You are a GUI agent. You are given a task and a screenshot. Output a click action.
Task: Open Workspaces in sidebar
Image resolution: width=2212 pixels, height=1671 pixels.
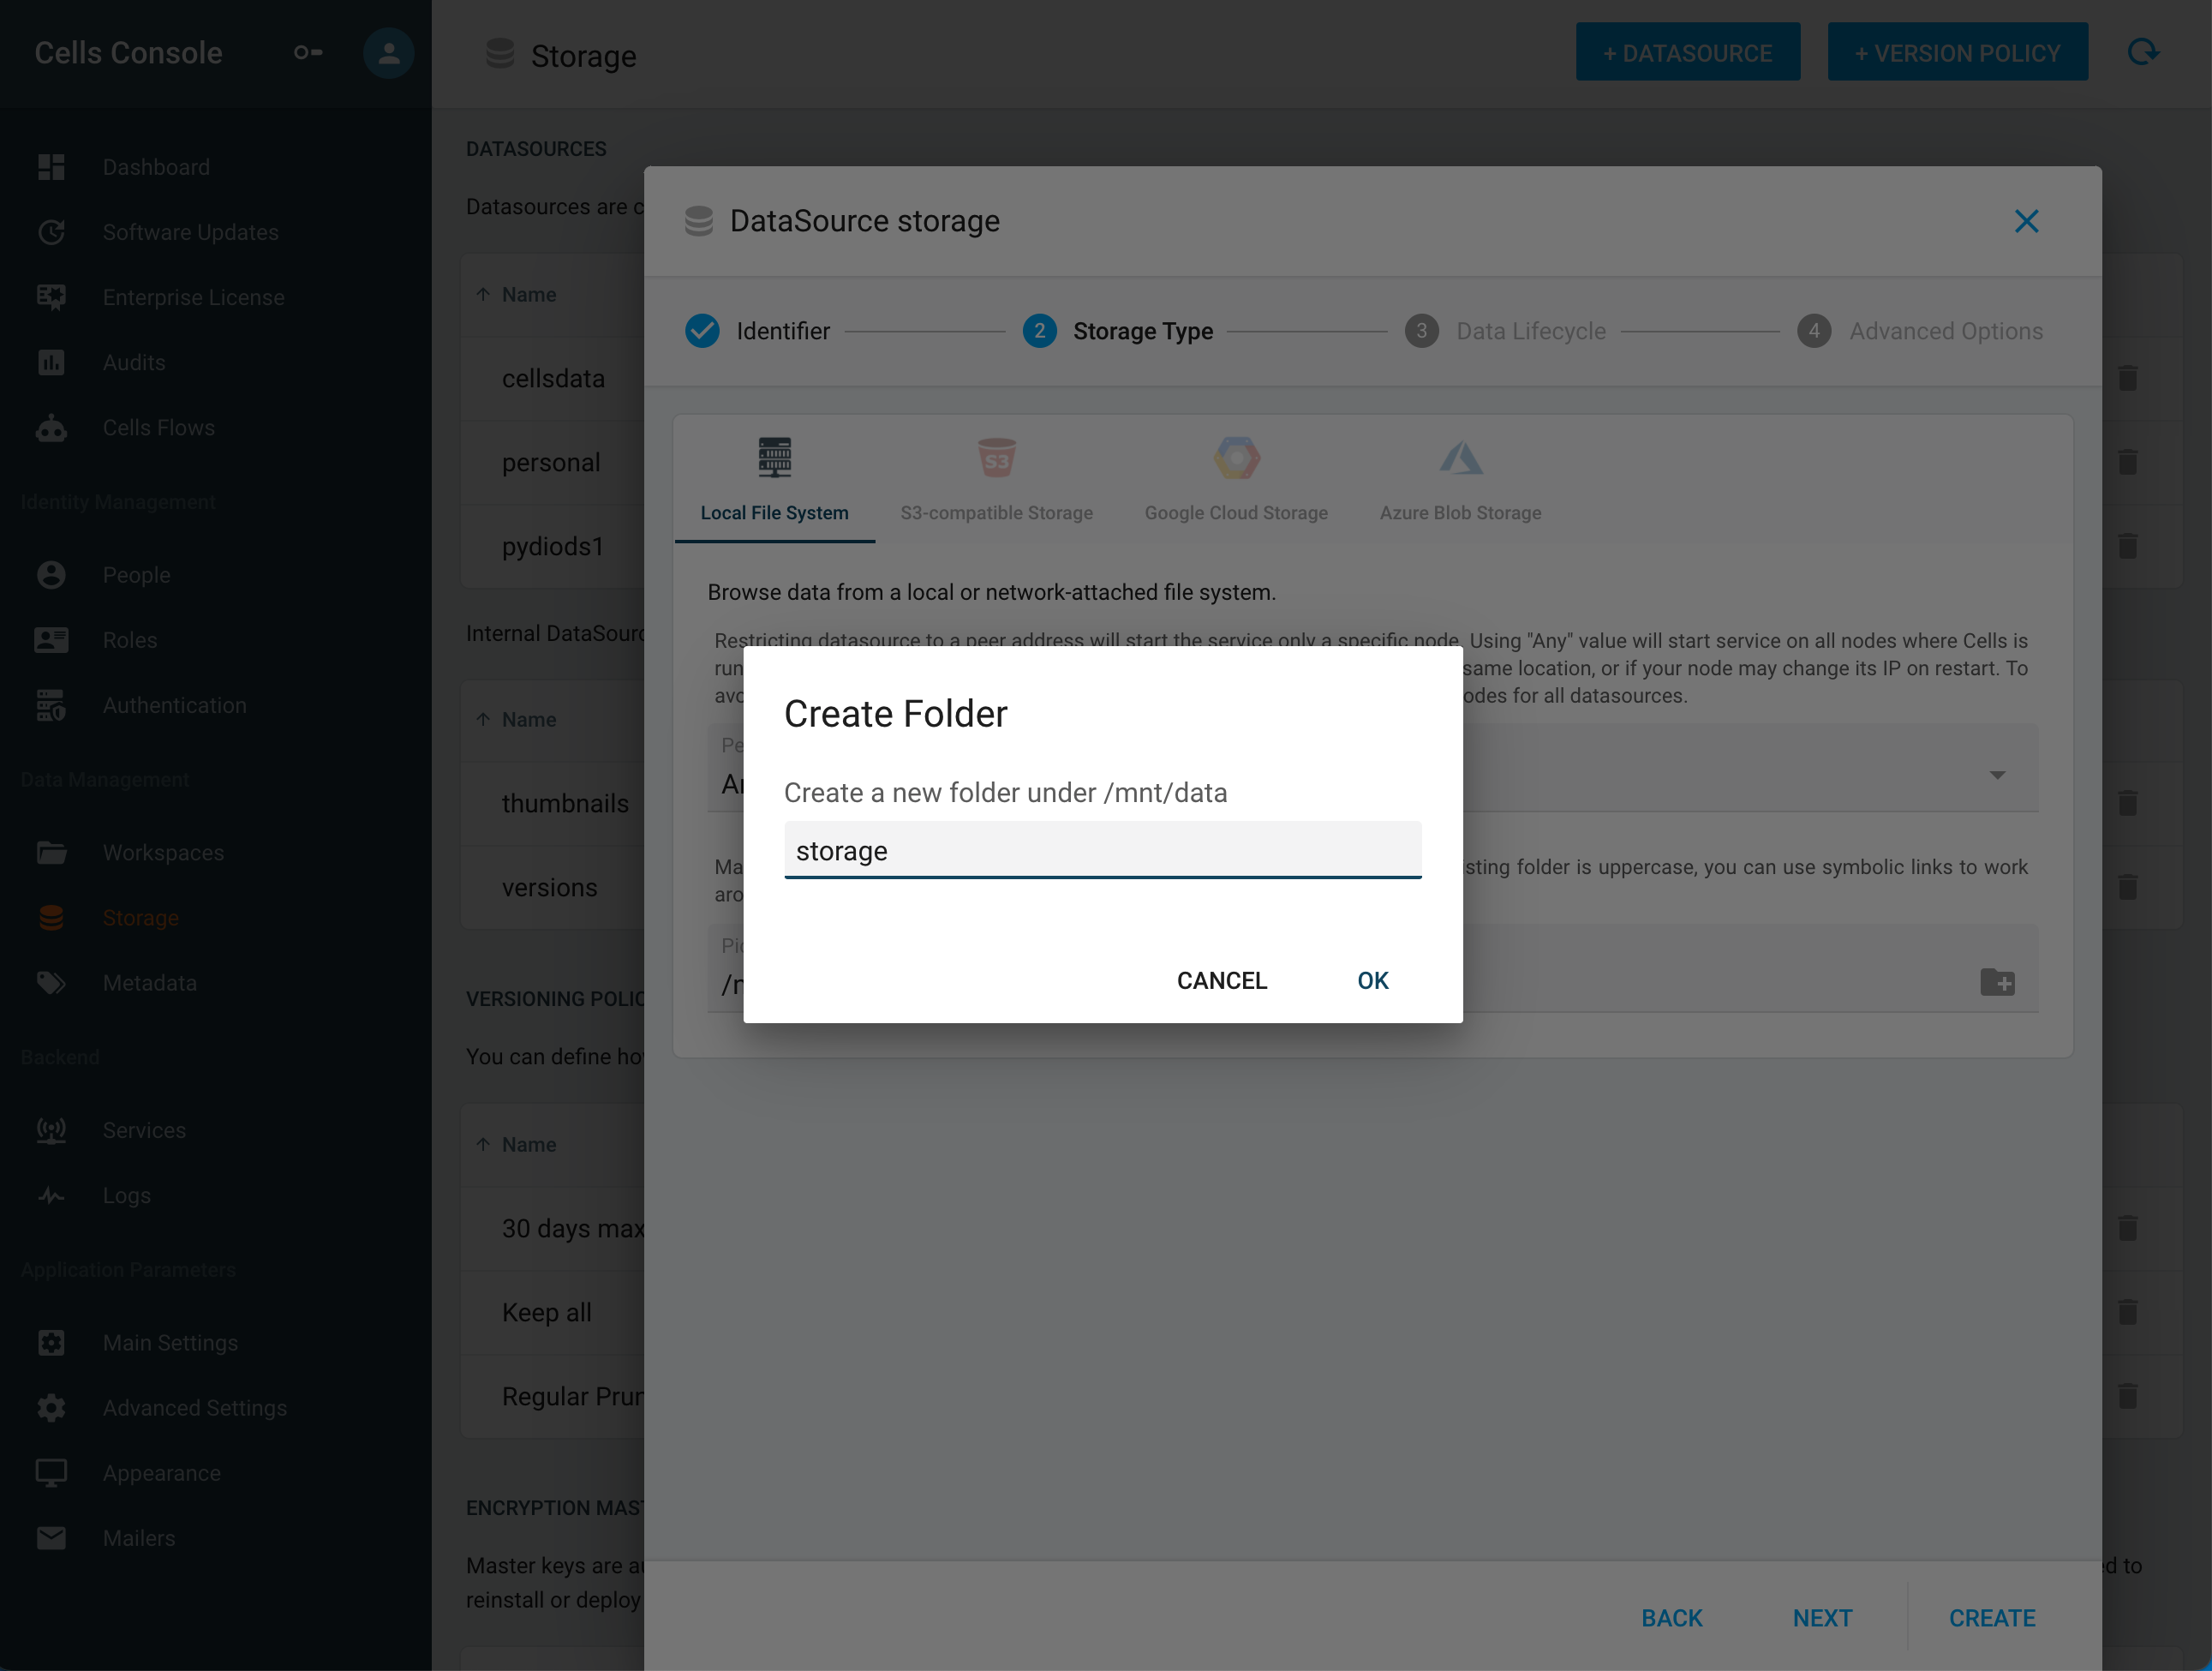tap(163, 853)
